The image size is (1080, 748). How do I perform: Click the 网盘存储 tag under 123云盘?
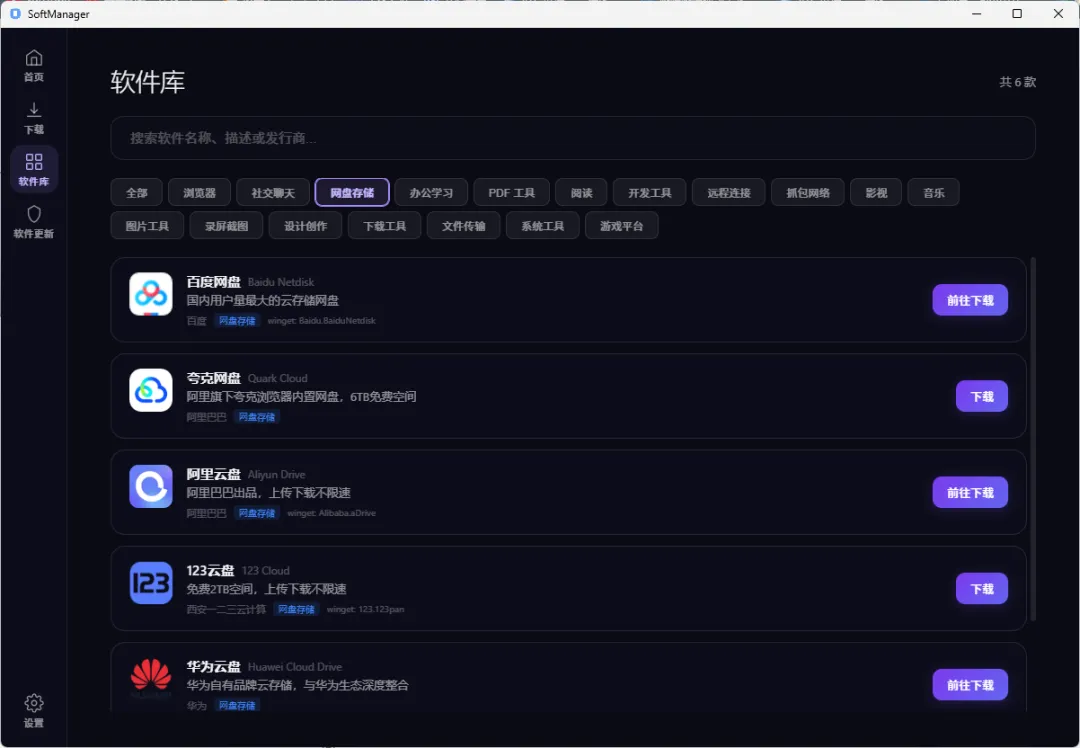pos(296,610)
